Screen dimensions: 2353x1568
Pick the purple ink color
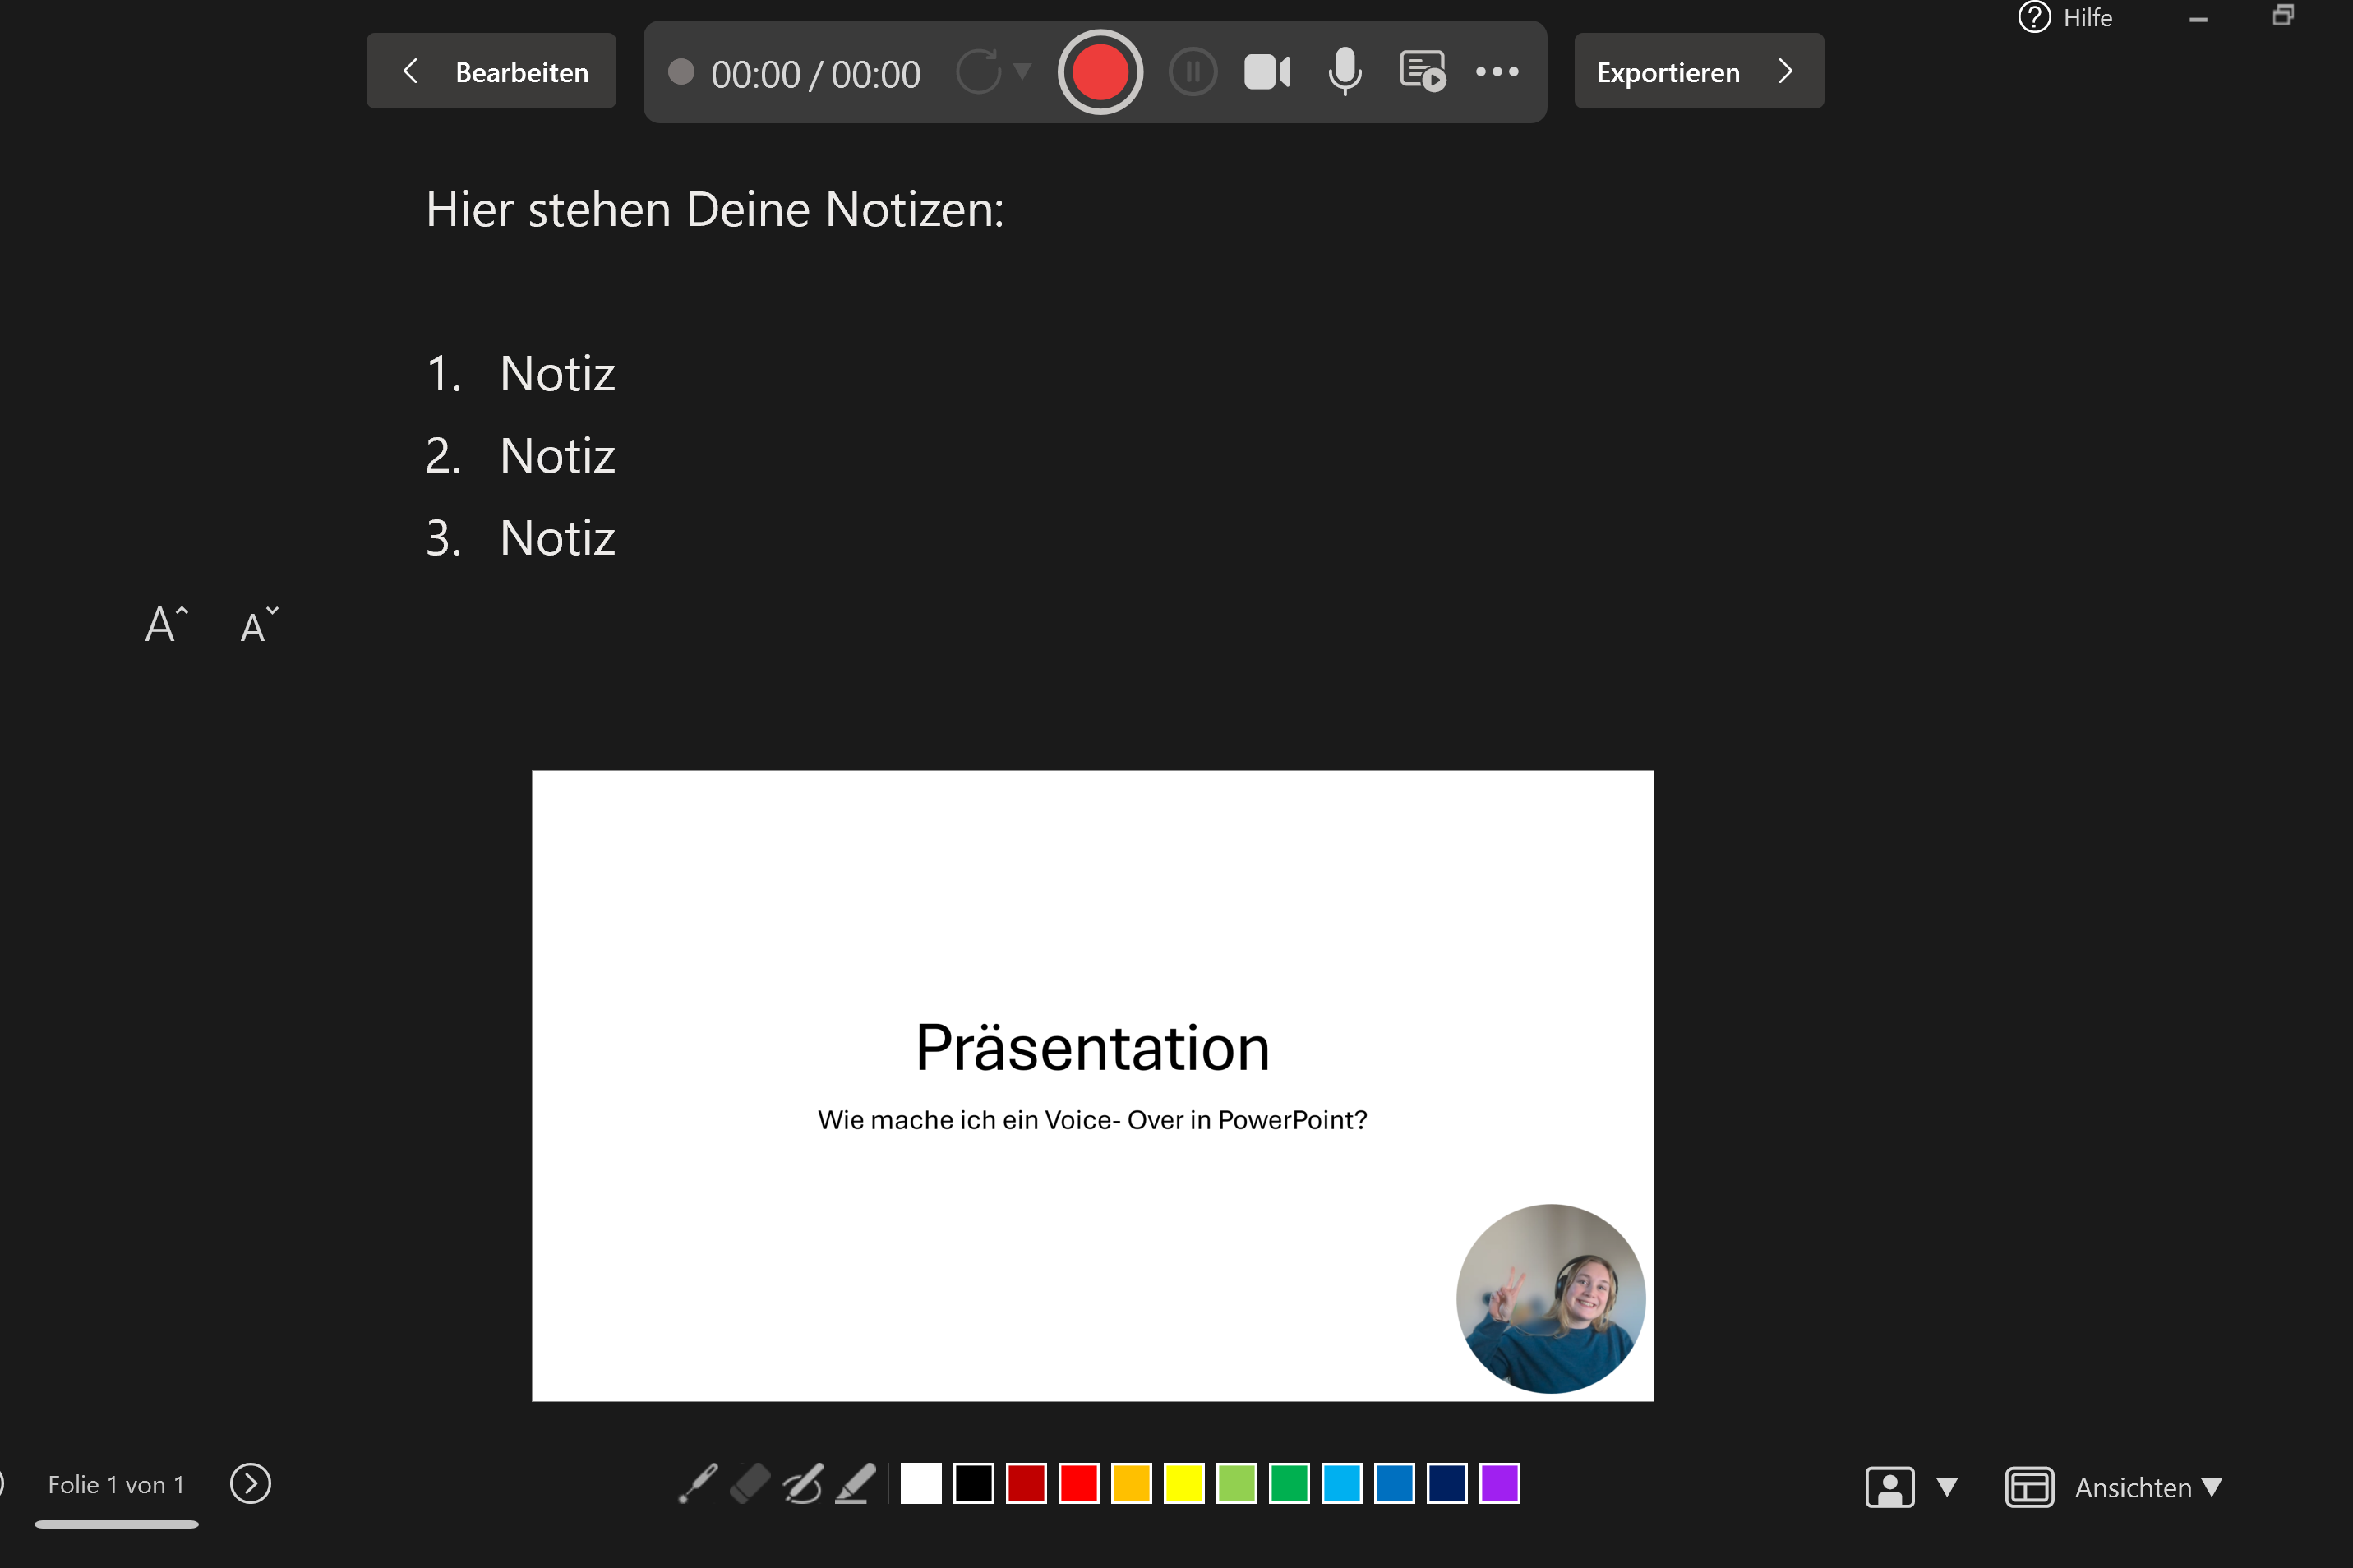tap(1500, 1483)
